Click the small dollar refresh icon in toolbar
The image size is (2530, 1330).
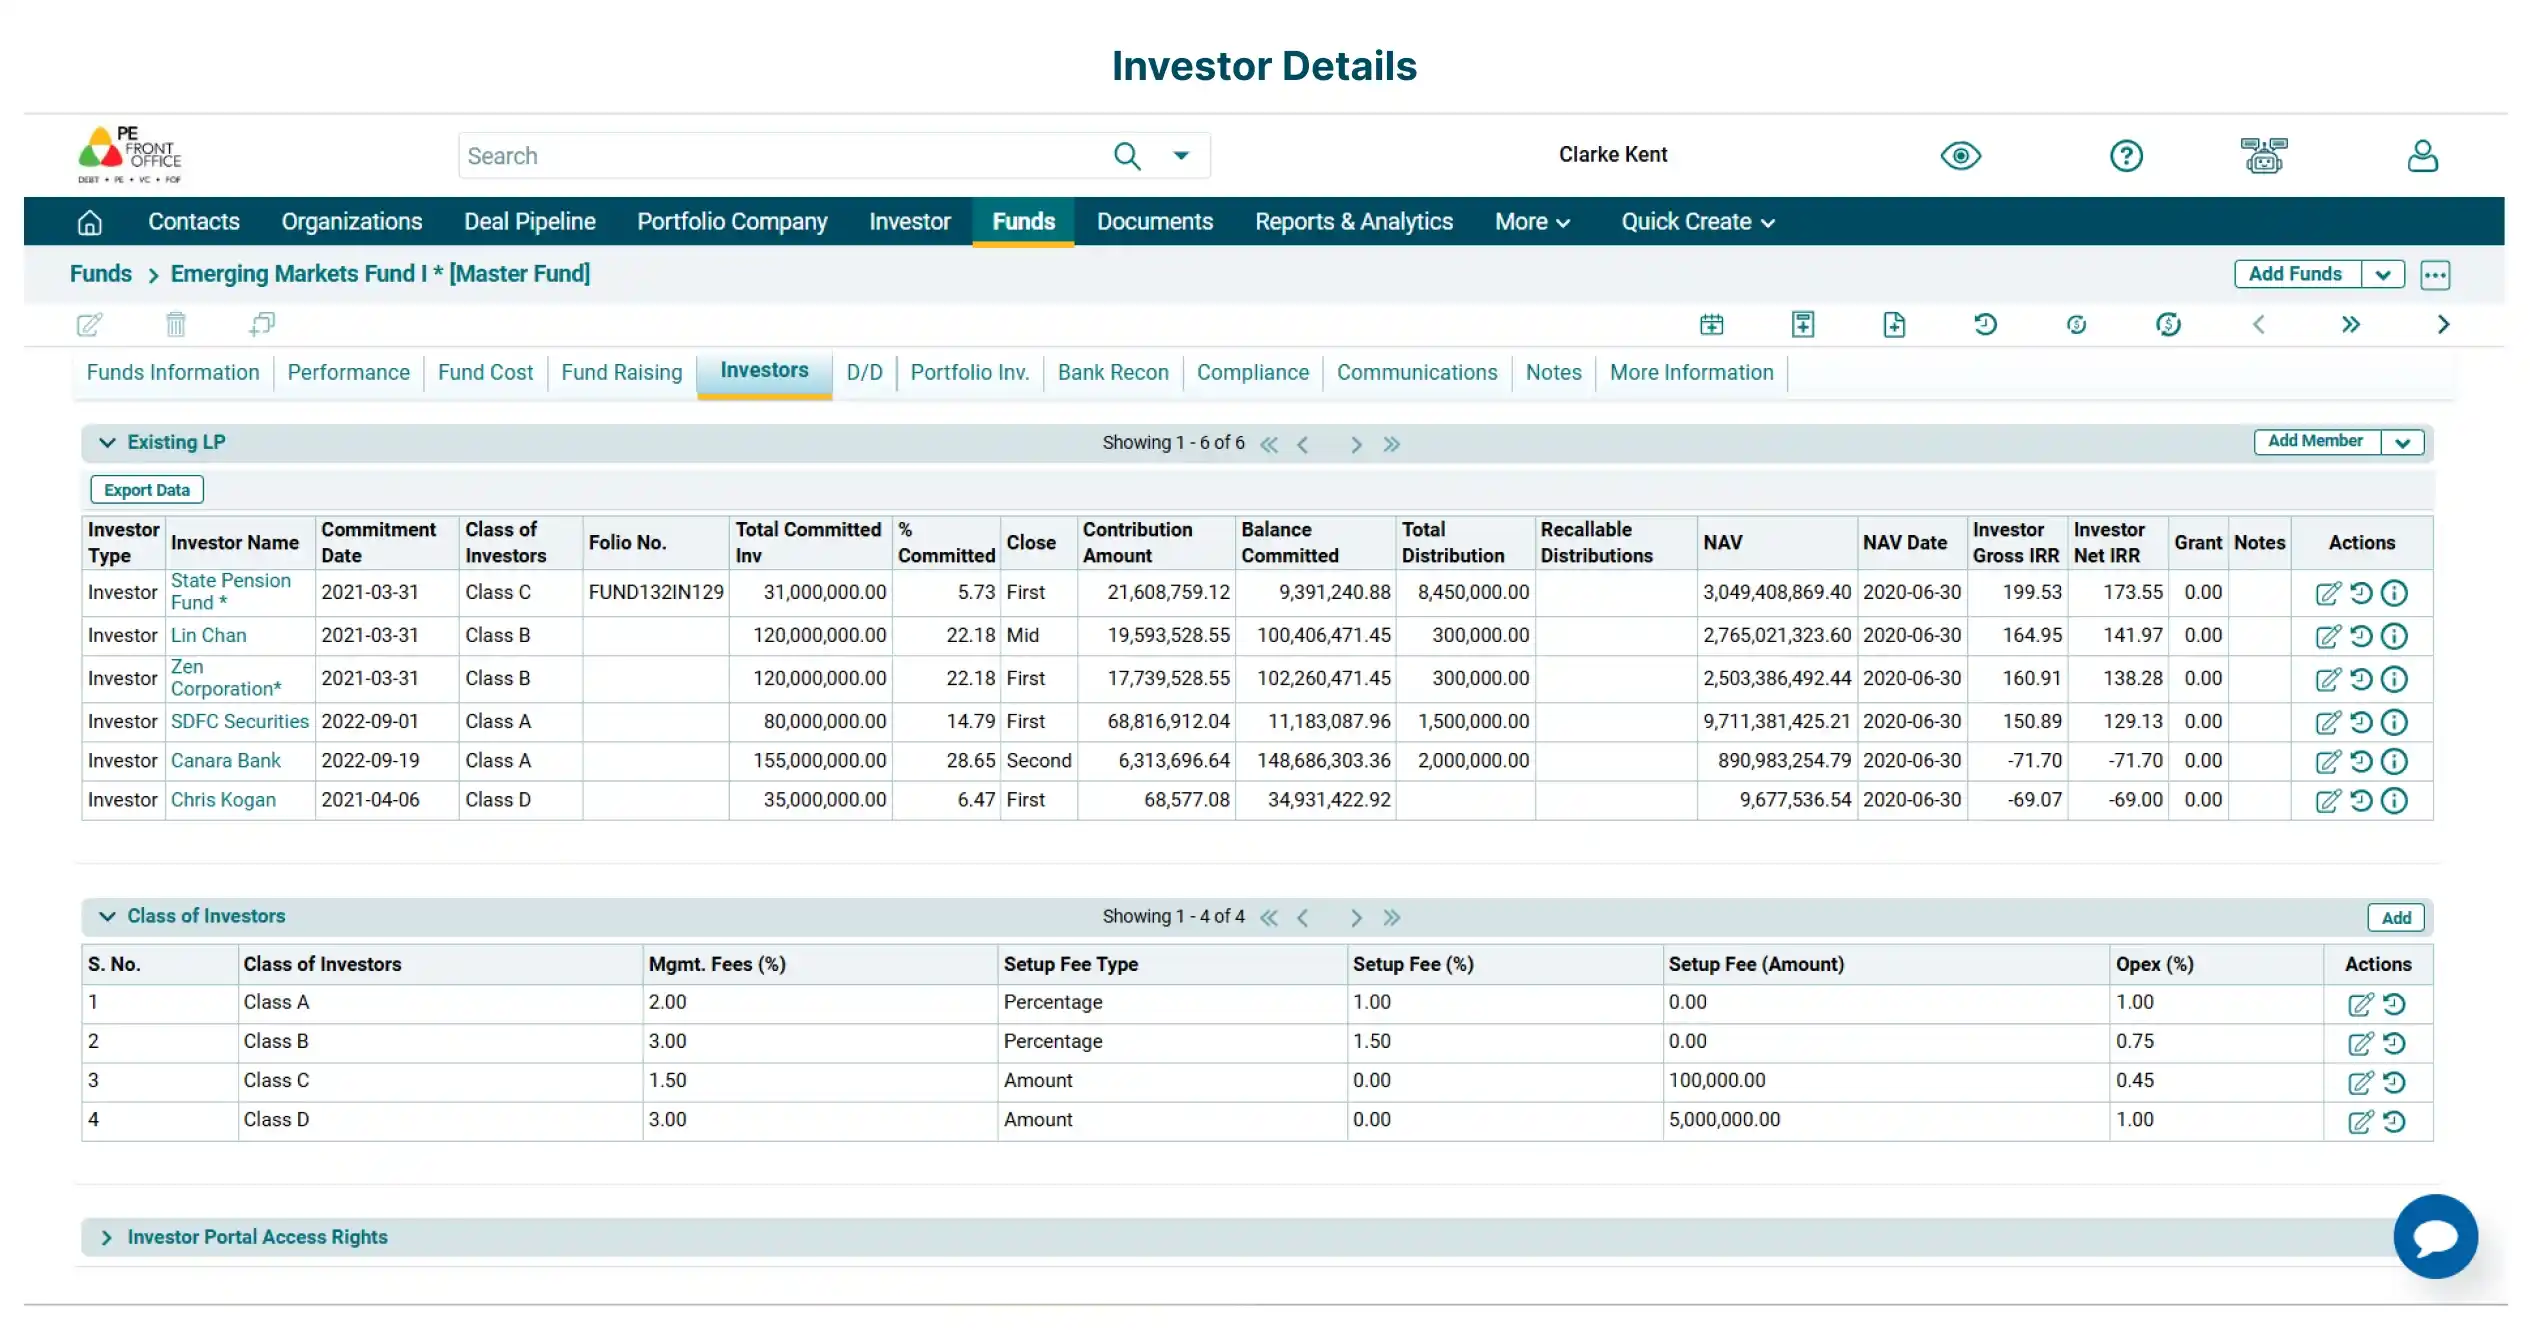click(x=2076, y=324)
